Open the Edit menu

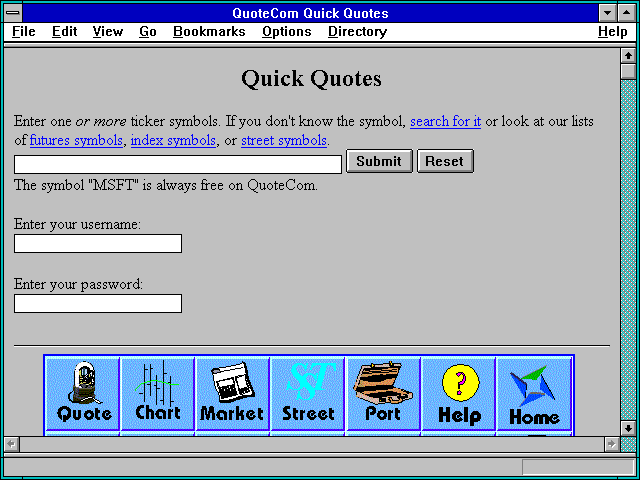coord(64,31)
